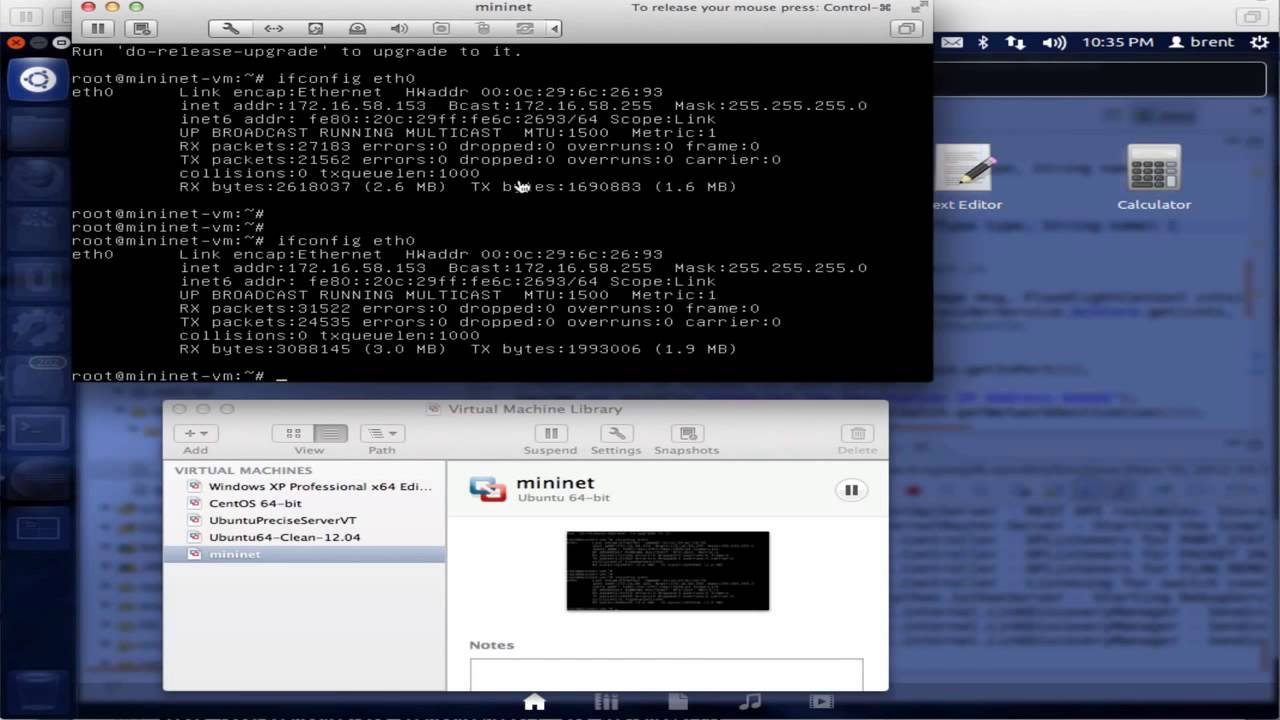Open VM settings wrench in mininet toolbar
Viewport: 1280px width, 720px height.
point(230,29)
